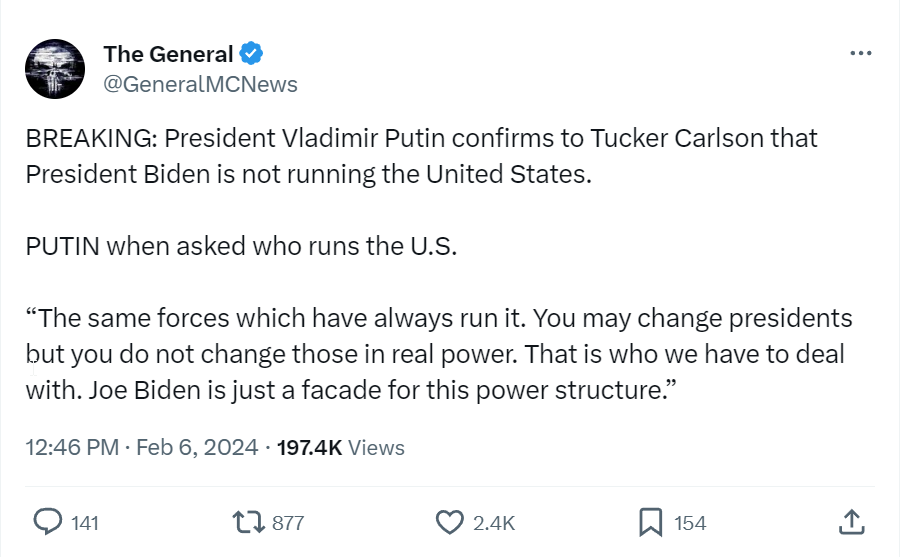Like the post with the heart icon

point(451,521)
